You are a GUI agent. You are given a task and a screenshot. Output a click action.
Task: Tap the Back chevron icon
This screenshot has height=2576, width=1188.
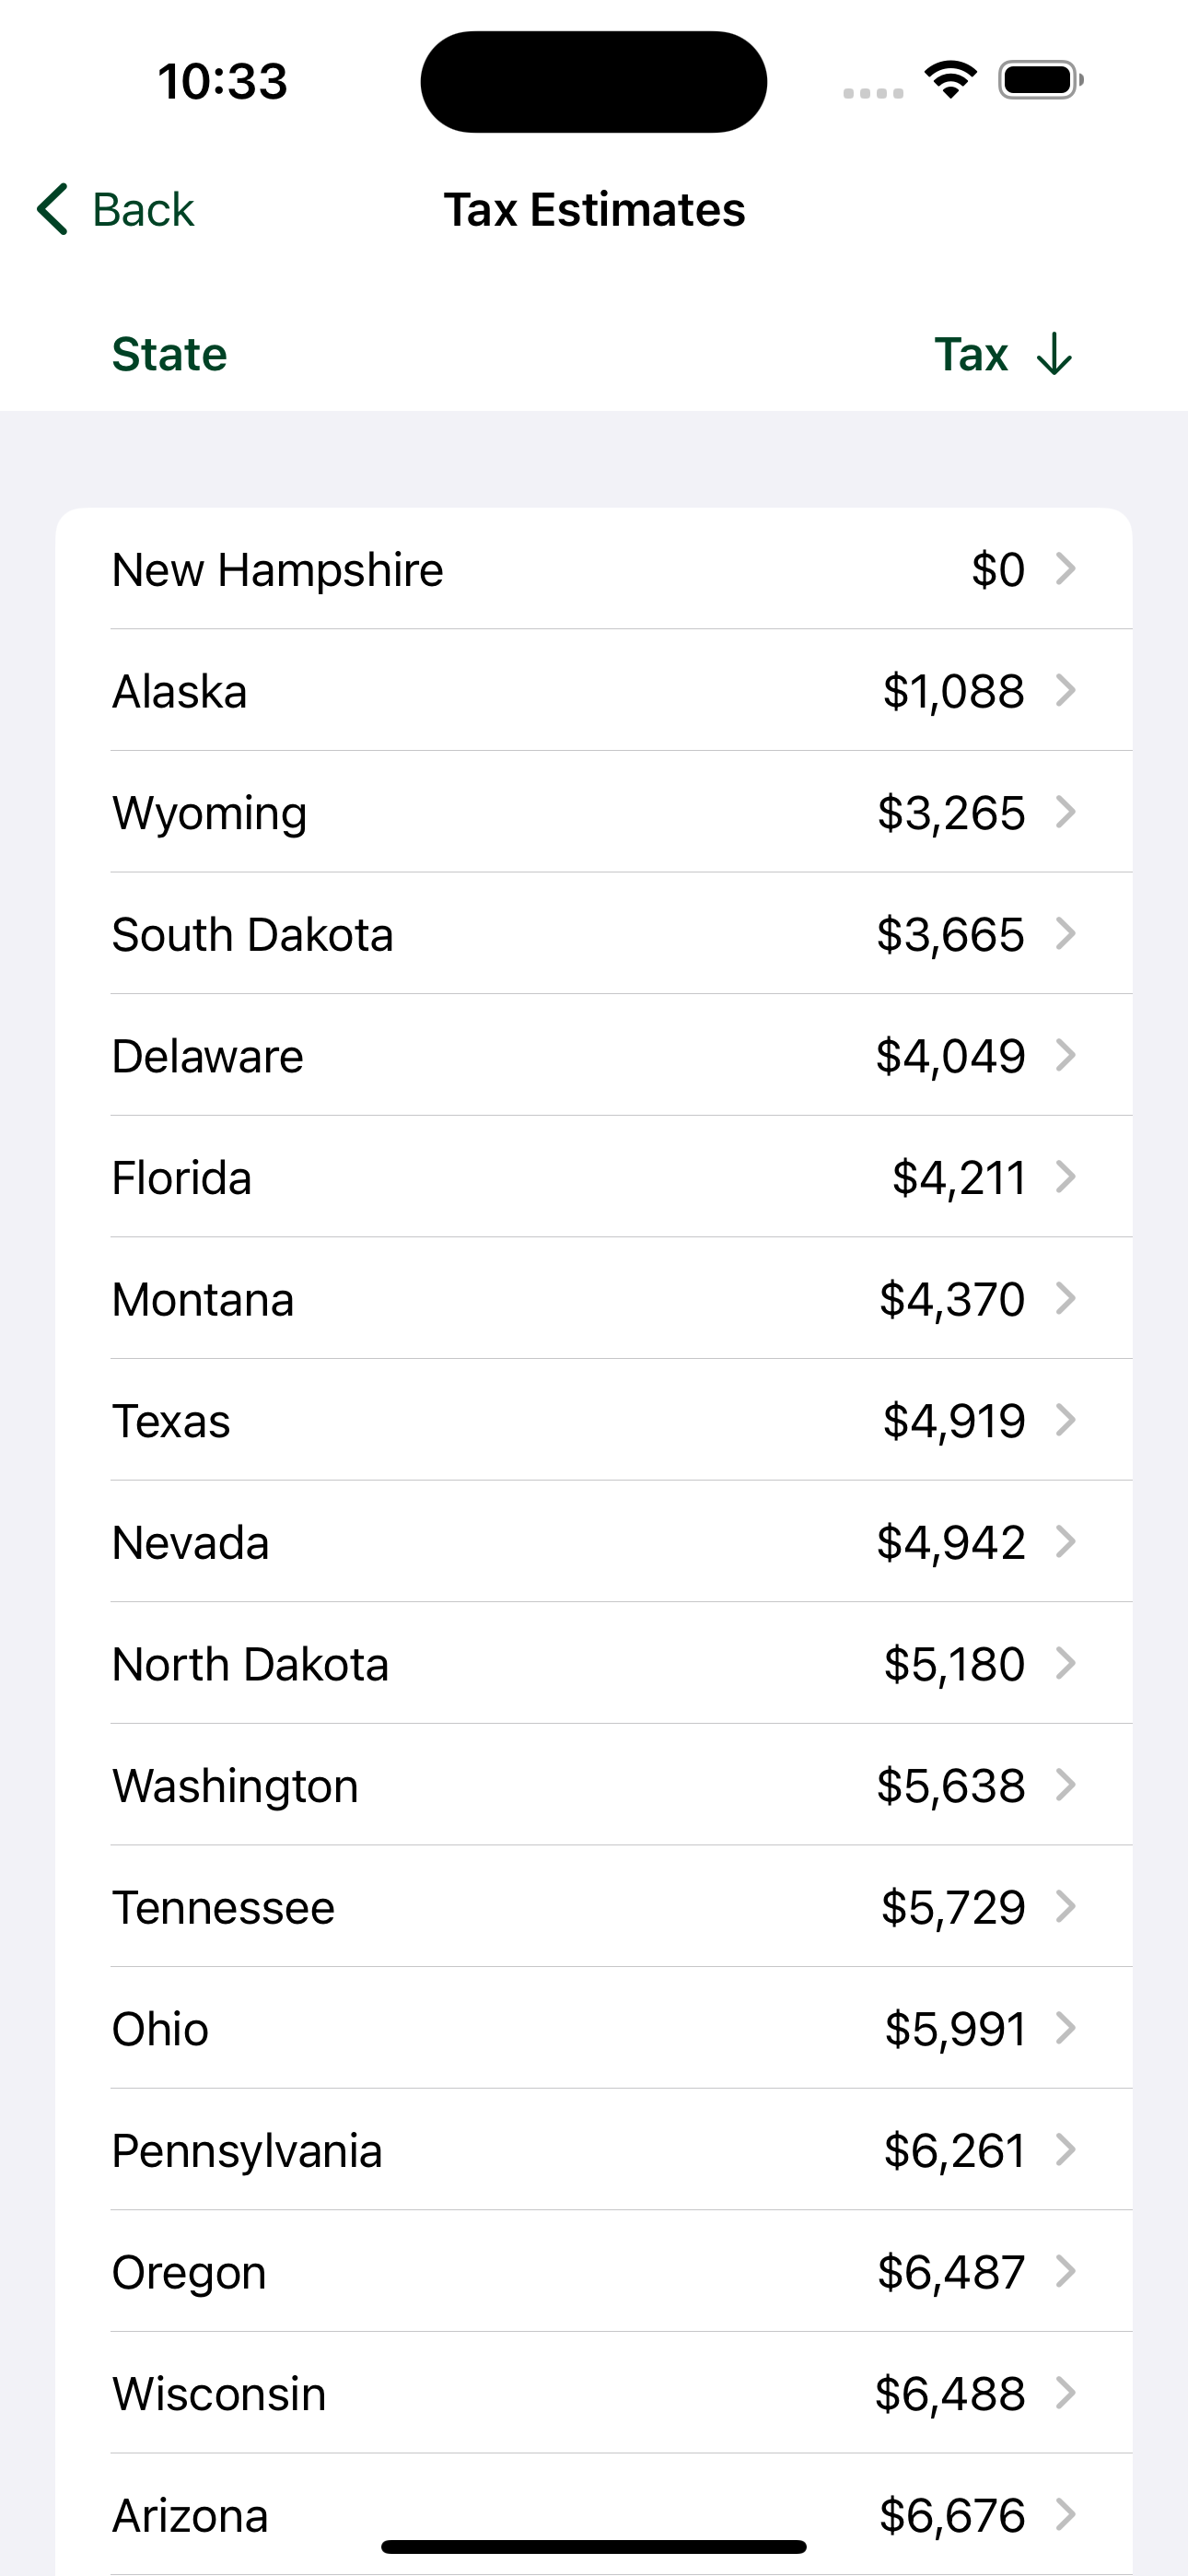pyautogui.click(x=52, y=209)
